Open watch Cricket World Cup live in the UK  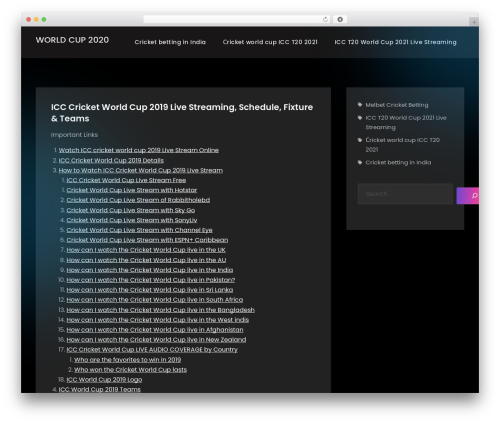coord(146,250)
